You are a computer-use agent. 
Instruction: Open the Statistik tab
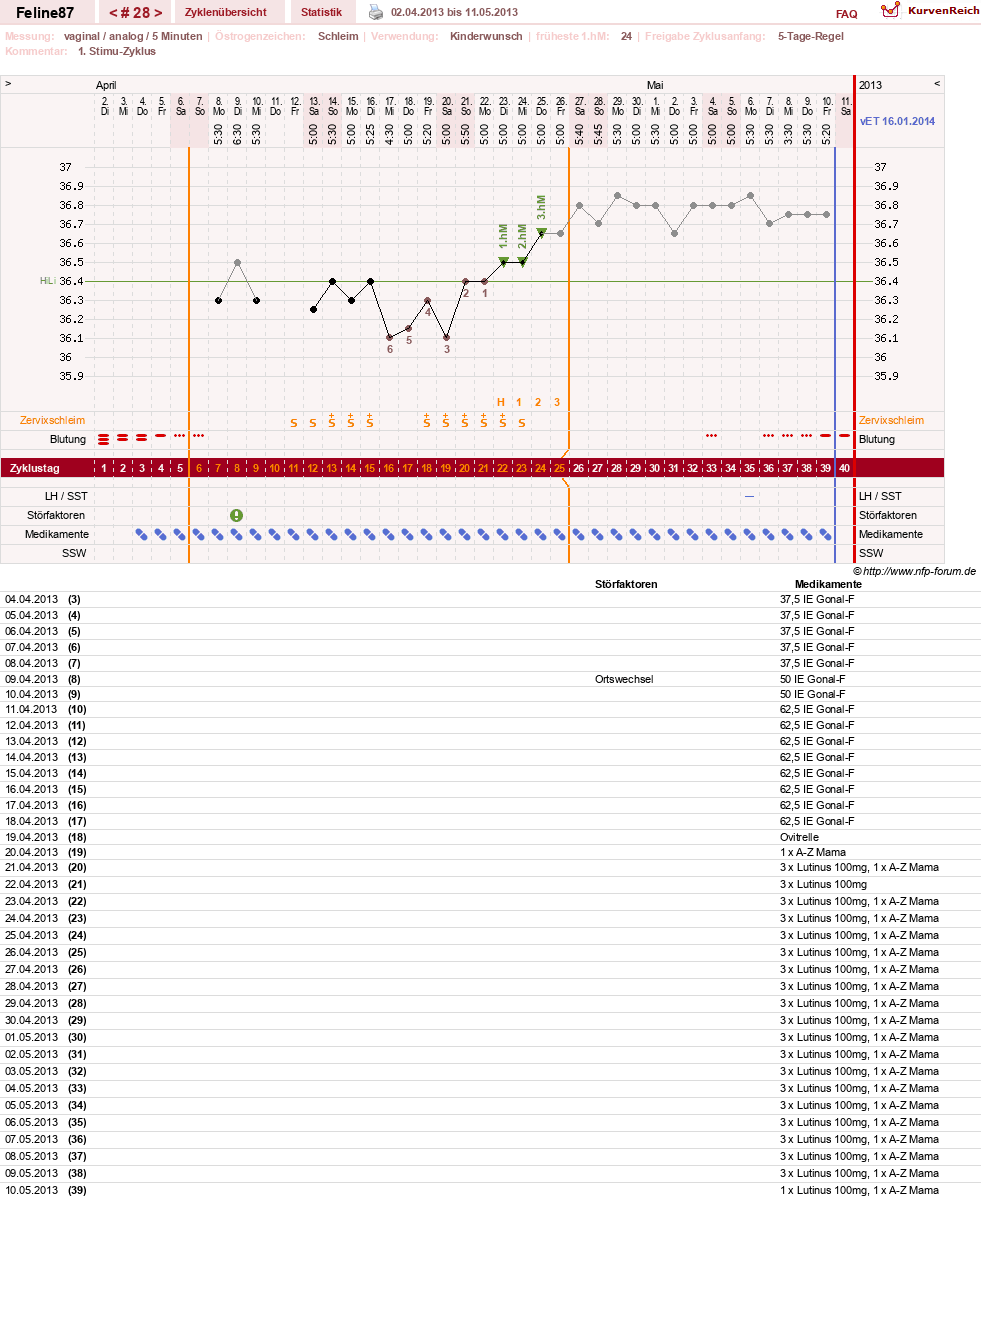click(x=321, y=12)
